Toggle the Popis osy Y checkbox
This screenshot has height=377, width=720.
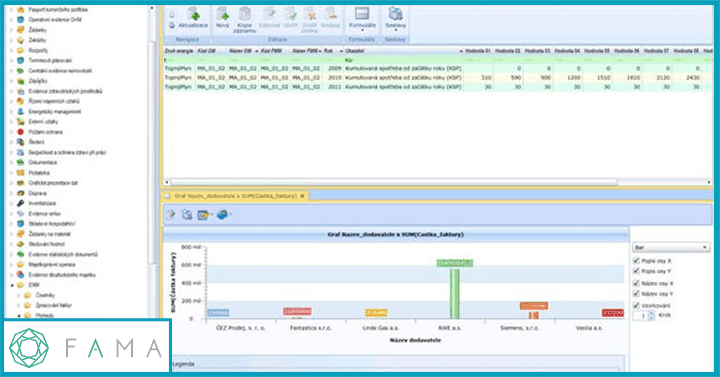(x=636, y=271)
